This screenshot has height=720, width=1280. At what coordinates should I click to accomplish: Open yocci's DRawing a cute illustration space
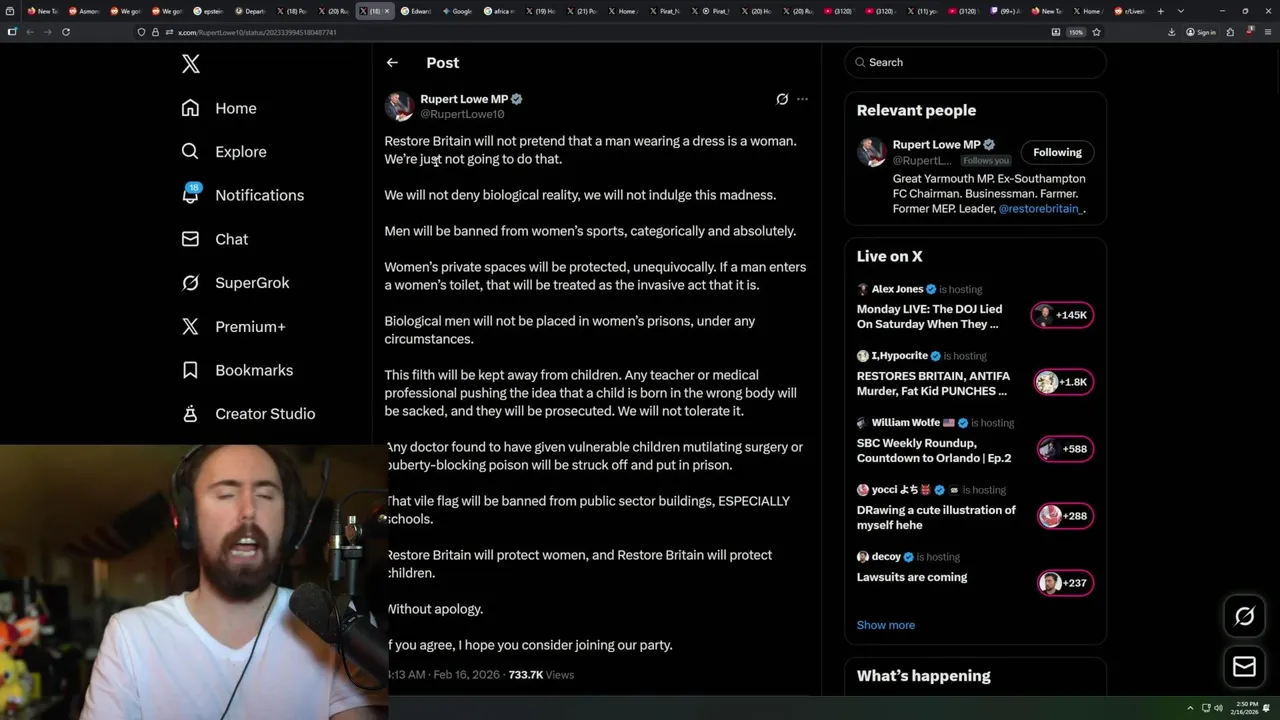[x=936, y=517]
